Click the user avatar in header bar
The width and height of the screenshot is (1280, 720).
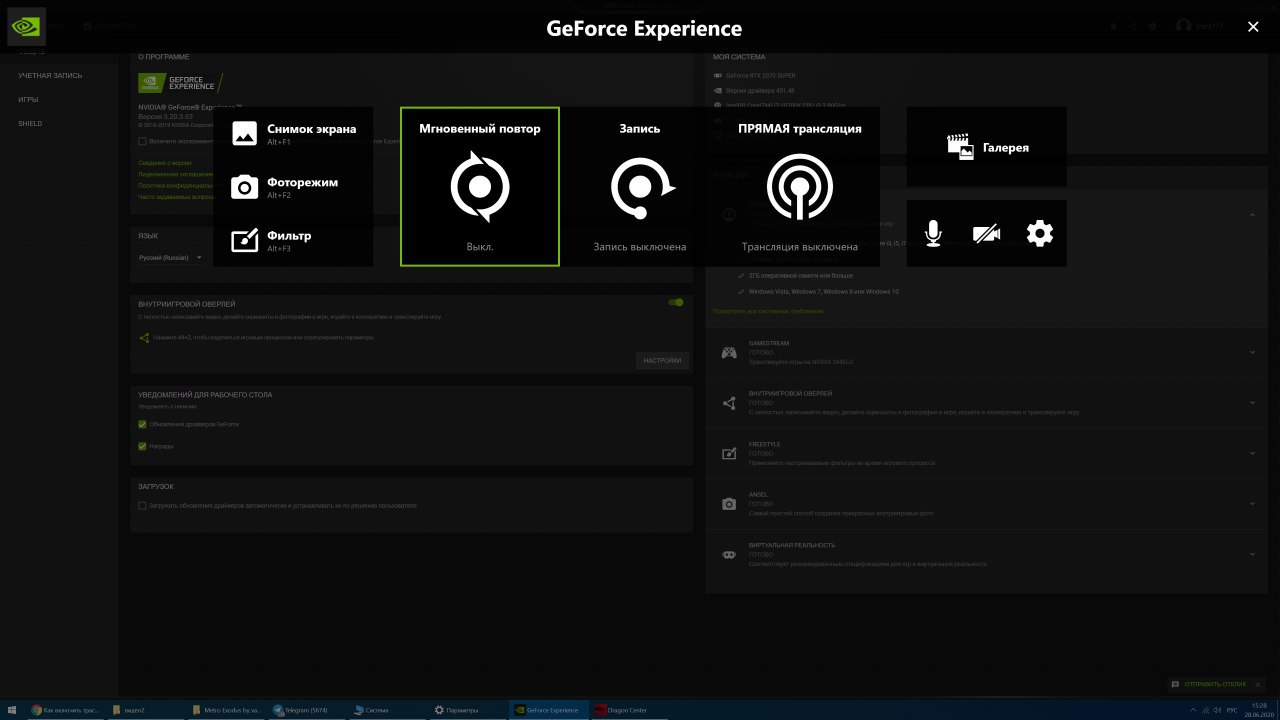click(1184, 26)
